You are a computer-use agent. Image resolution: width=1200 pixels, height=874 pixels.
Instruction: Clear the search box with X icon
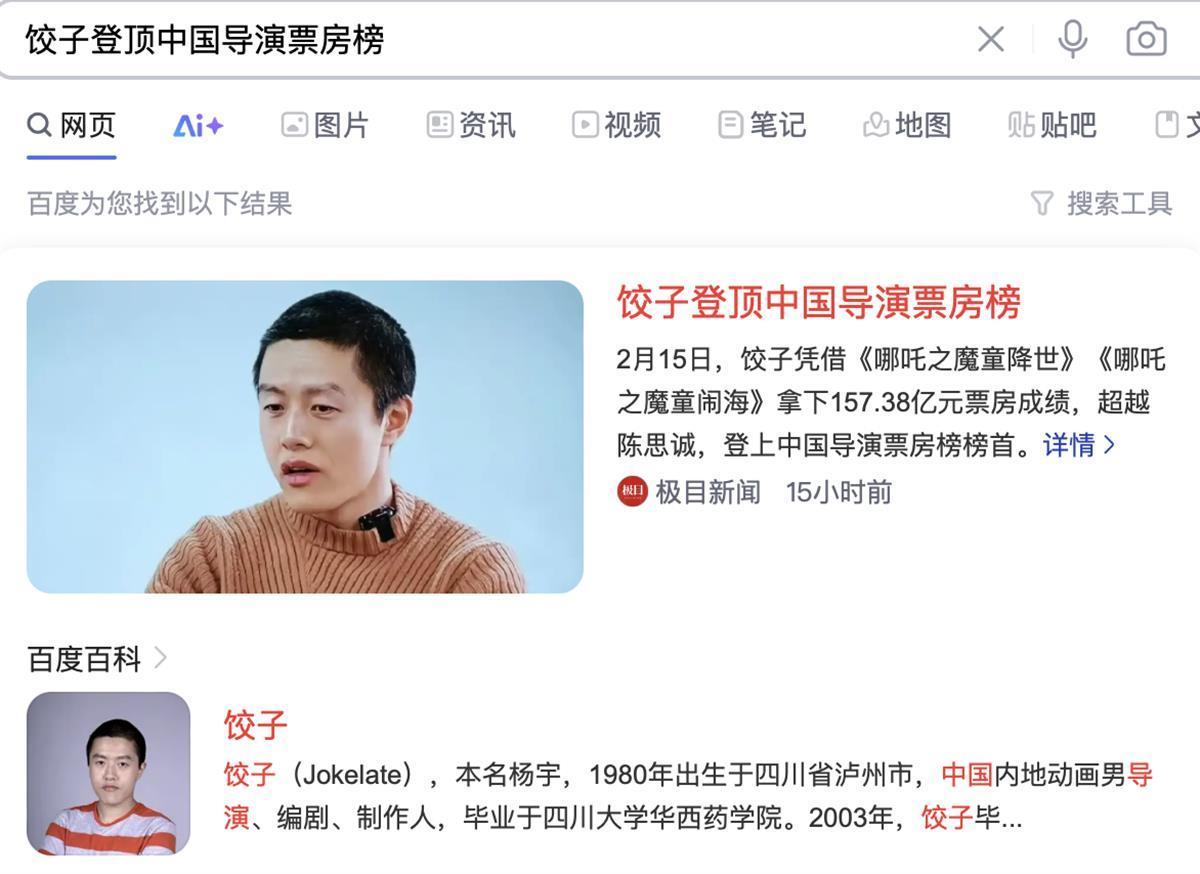pos(990,39)
